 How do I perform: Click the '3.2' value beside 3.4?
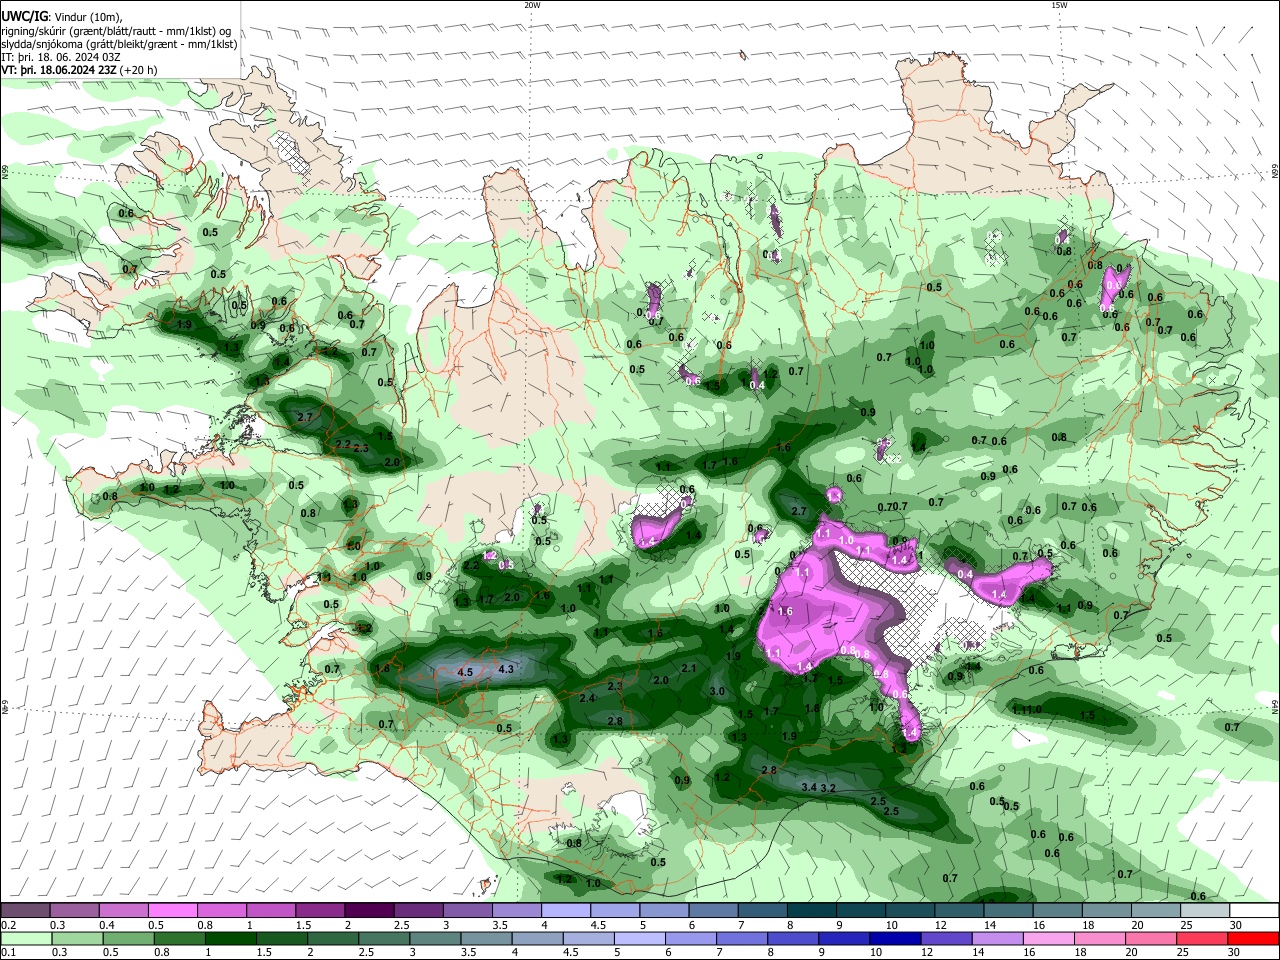(828, 788)
